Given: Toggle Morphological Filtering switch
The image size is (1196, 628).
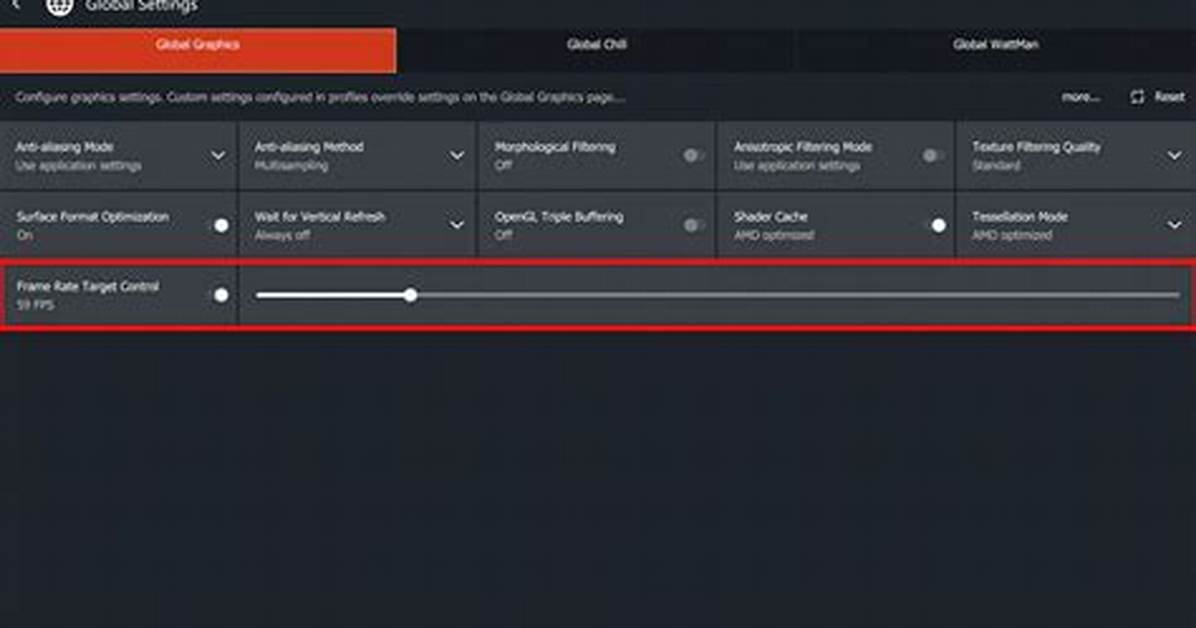Looking at the screenshot, I should coord(693,156).
